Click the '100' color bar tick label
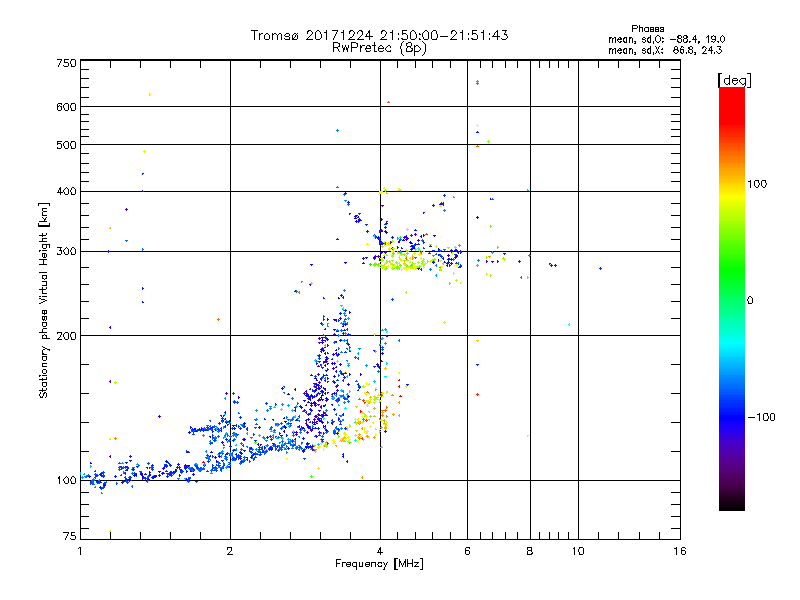The image size is (800, 600). click(757, 184)
